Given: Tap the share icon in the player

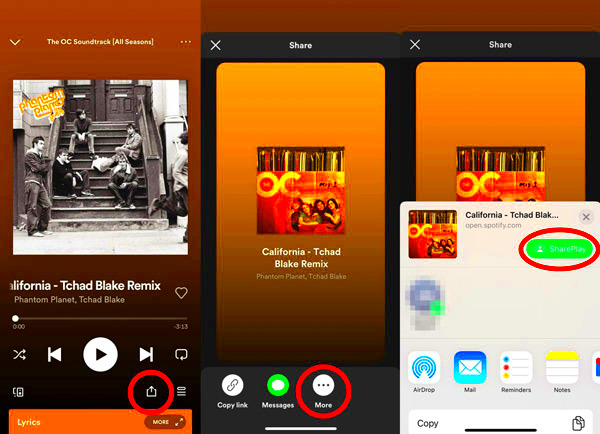Looking at the screenshot, I should [x=151, y=391].
